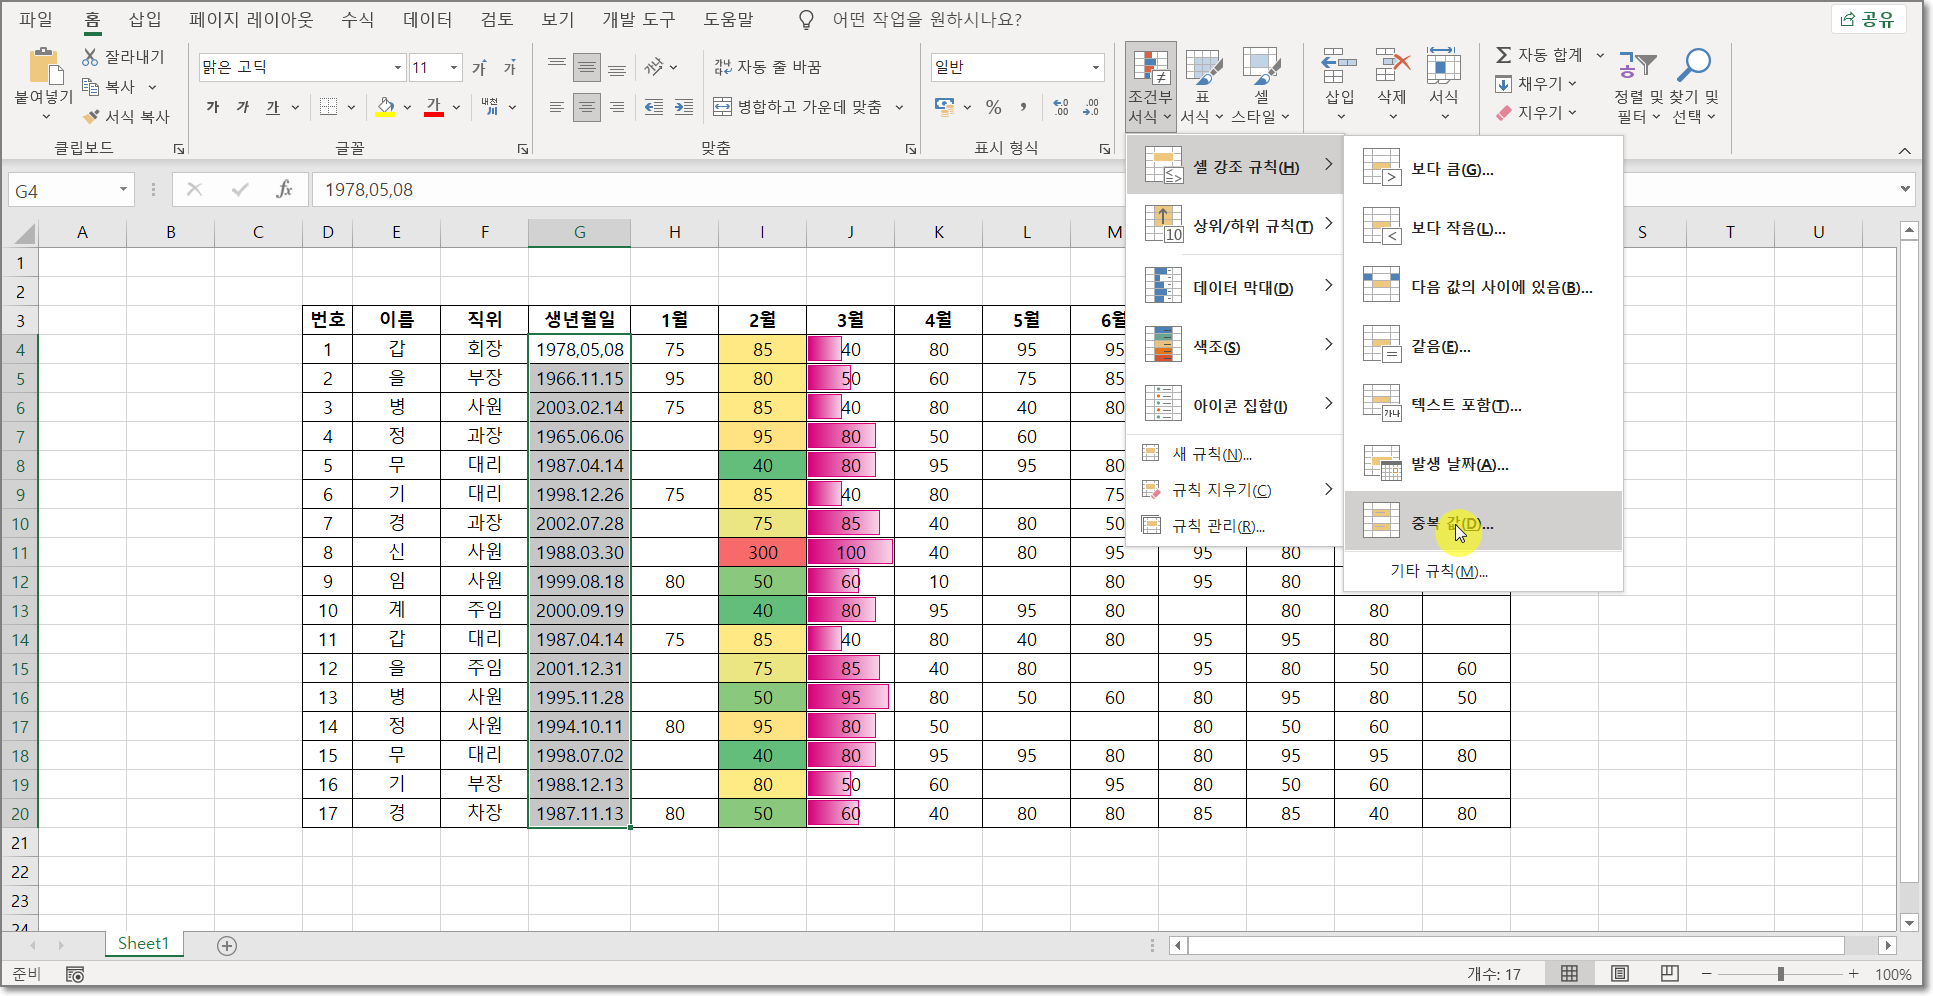Toggle right text alignment
The width and height of the screenshot is (1933, 996).
[x=617, y=107]
